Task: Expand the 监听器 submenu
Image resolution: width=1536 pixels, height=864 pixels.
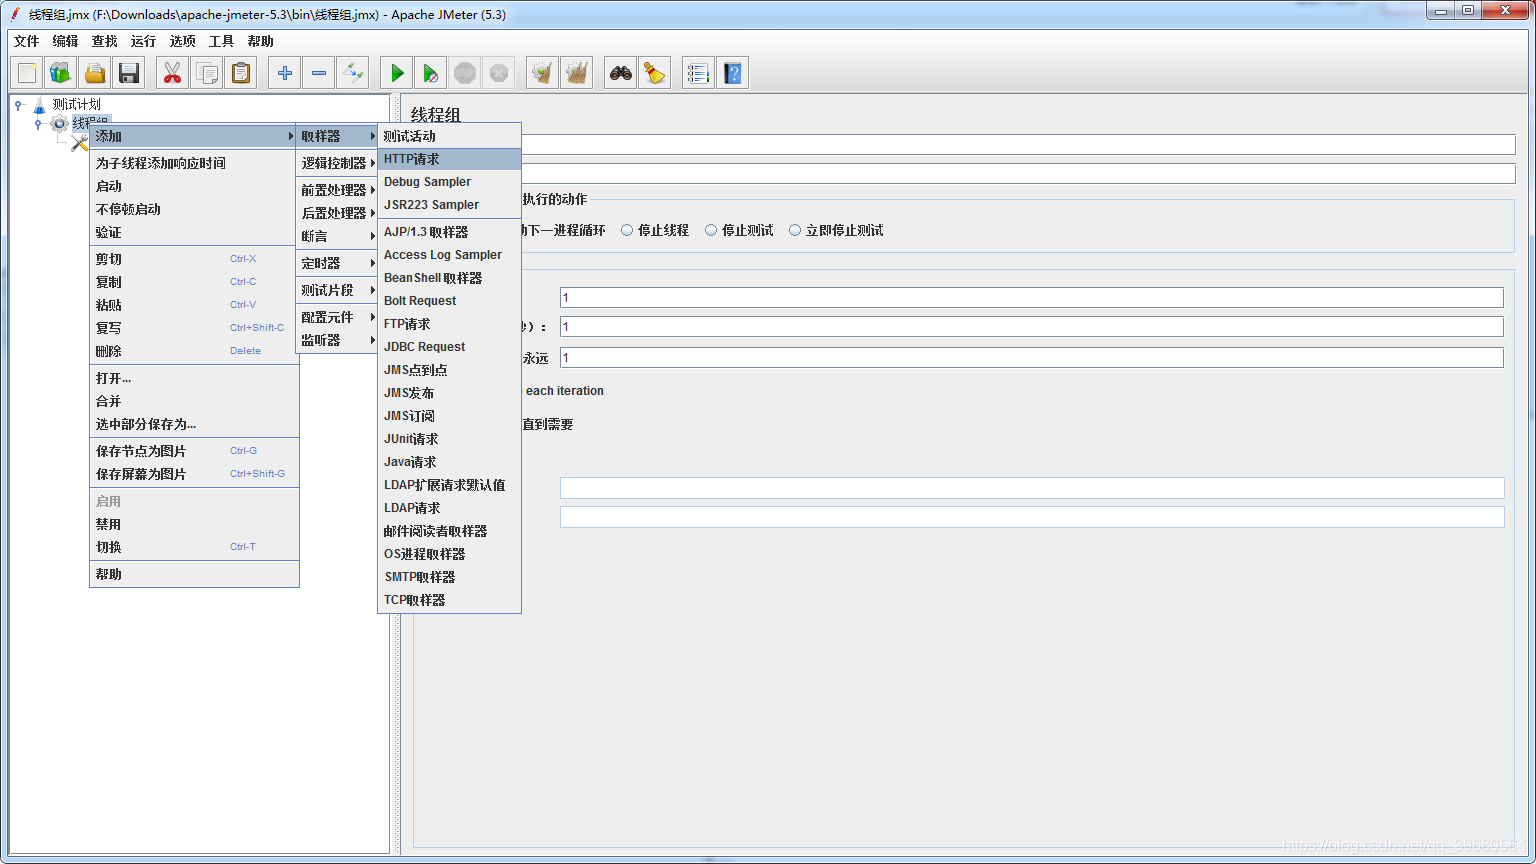Action: [x=337, y=340]
